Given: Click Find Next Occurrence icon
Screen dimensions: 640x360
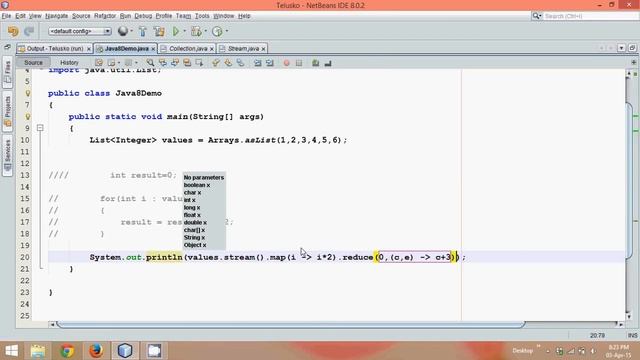Looking at the screenshot, I should pyautogui.click(x=175, y=63).
